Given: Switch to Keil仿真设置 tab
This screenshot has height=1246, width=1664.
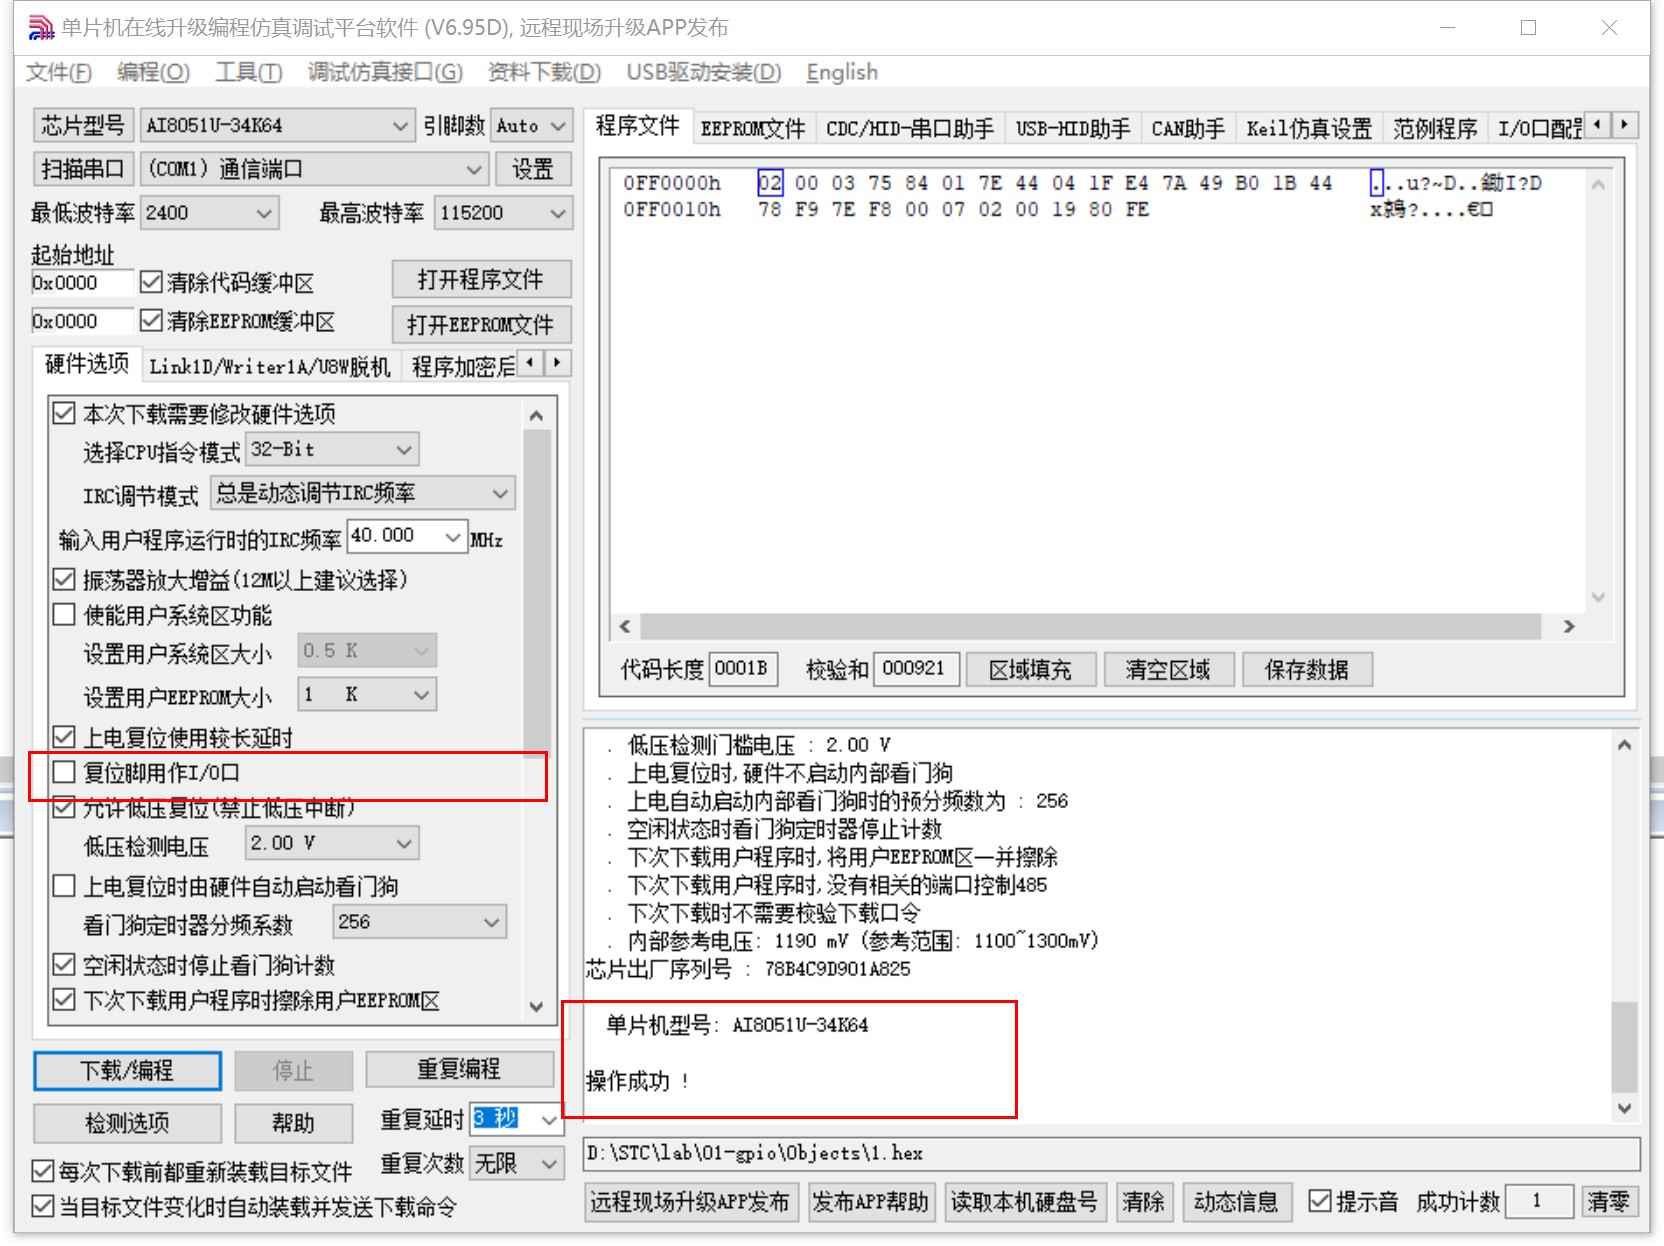Looking at the screenshot, I should (1309, 129).
